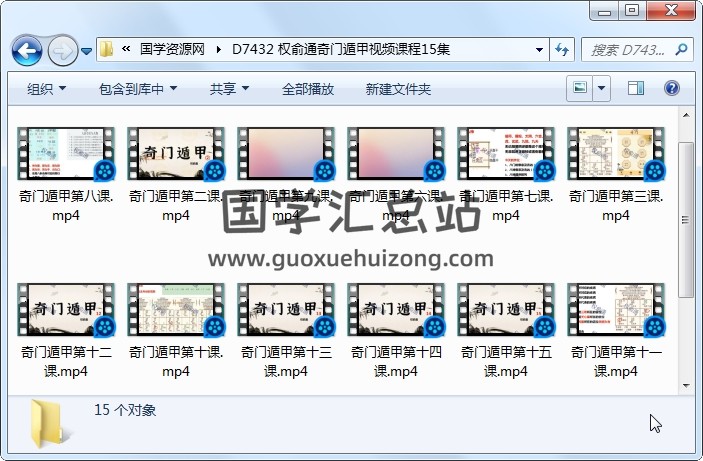Viewport: 703px width, 461px height.
Task: Click the magnifier search icon
Action: [x=682, y=49]
